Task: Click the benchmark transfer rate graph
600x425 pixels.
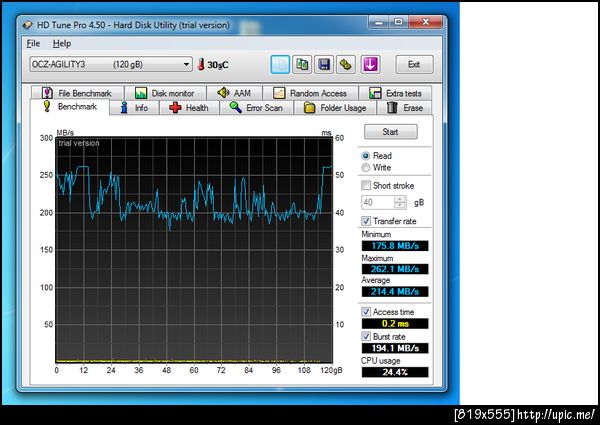Action: click(194, 250)
